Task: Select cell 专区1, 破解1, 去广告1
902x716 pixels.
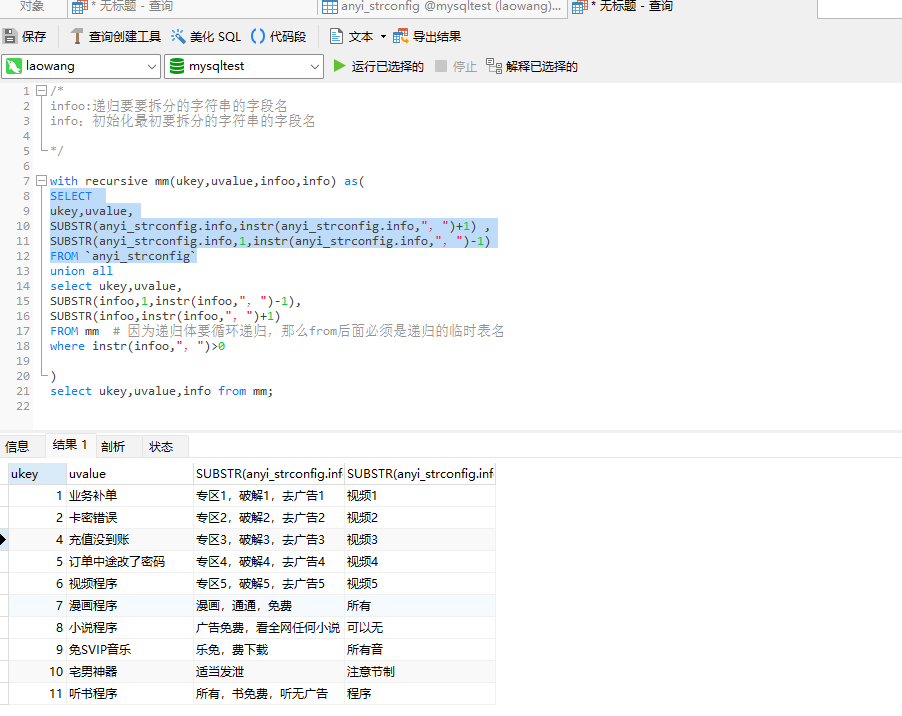Action: click(269, 496)
